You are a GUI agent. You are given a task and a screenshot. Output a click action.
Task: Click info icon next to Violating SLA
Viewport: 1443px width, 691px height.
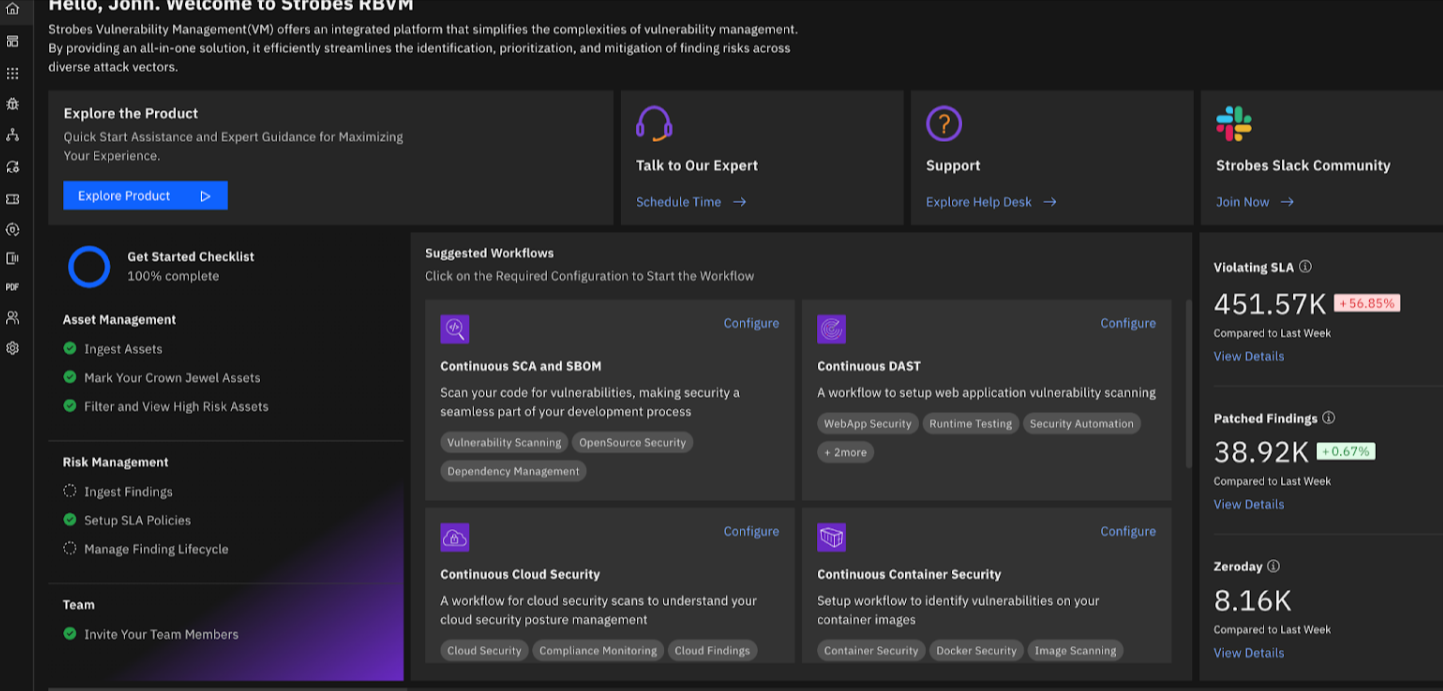pyautogui.click(x=1305, y=267)
